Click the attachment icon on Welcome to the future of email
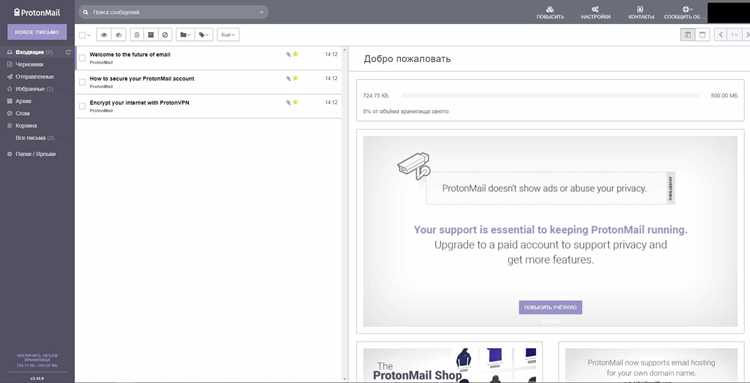The width and height of the screenshot is (750, 383). coord(288,55)
